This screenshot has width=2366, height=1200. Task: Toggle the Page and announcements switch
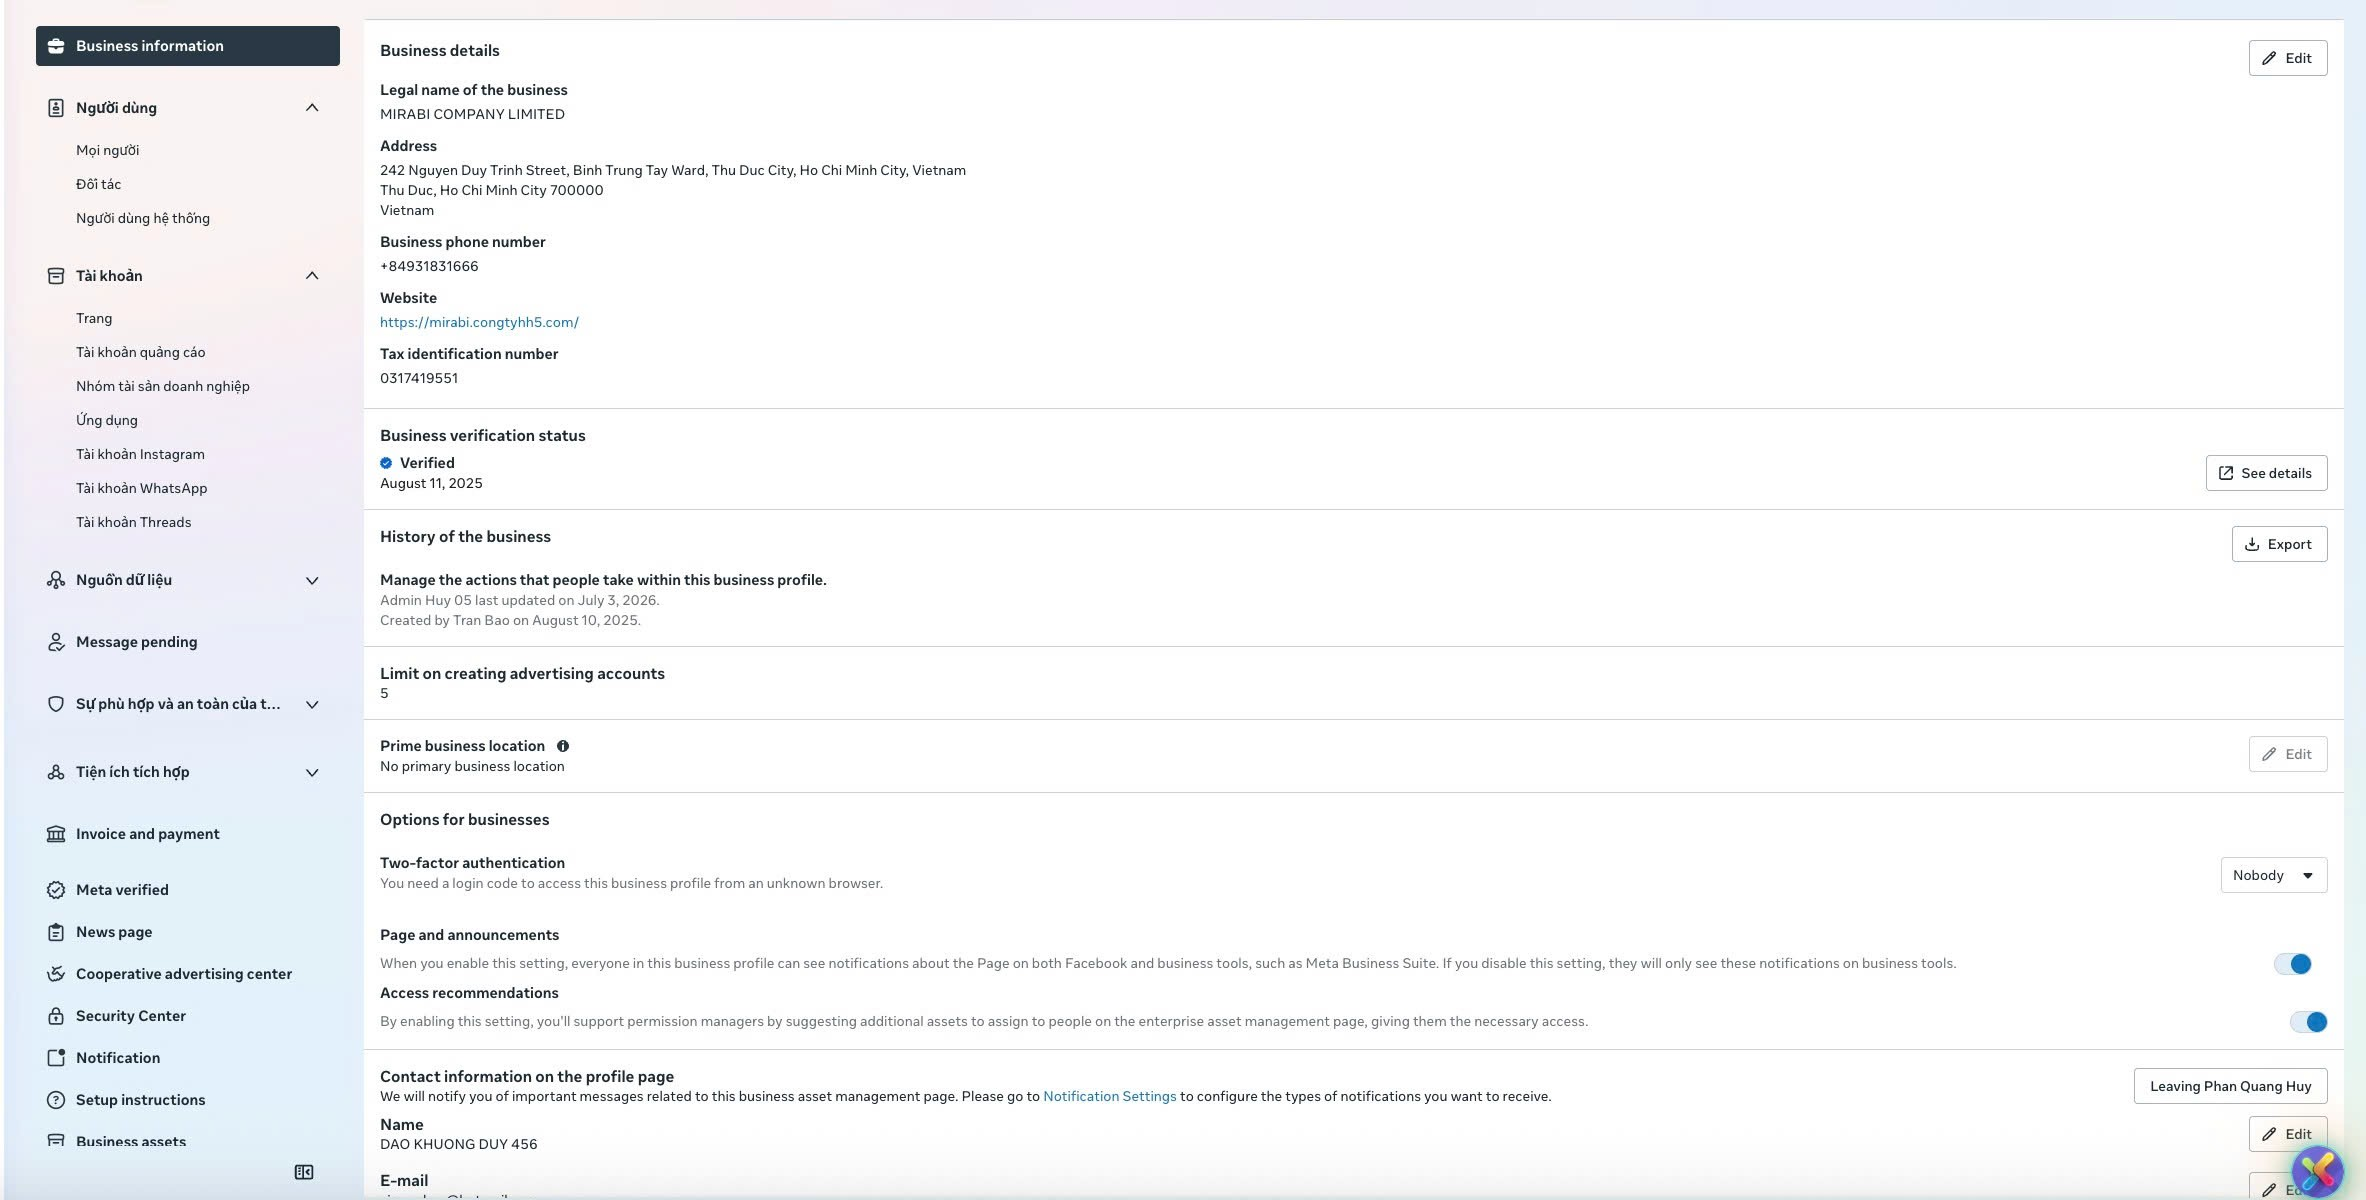pos(2293,964)
